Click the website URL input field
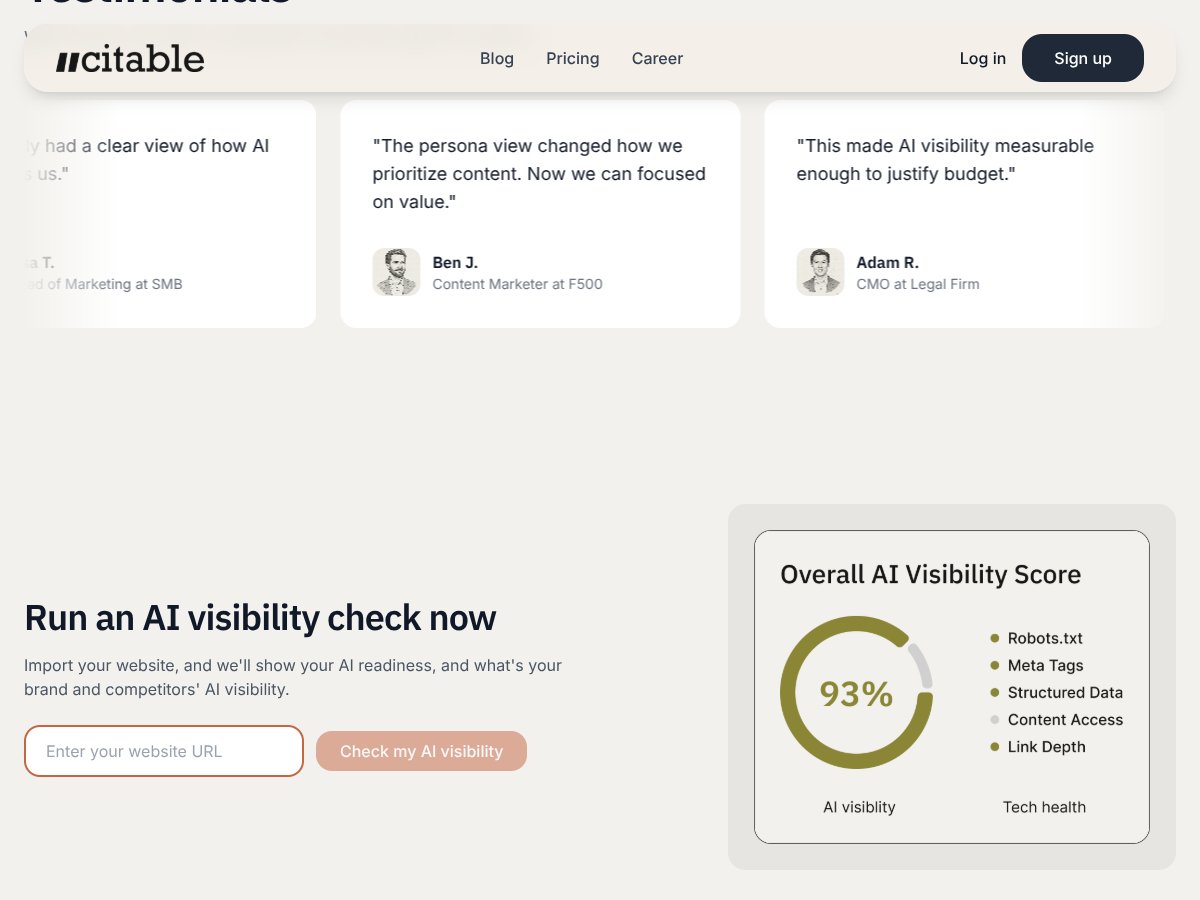1200x900 pixels. pyautogui.click(x=163, y=751)
